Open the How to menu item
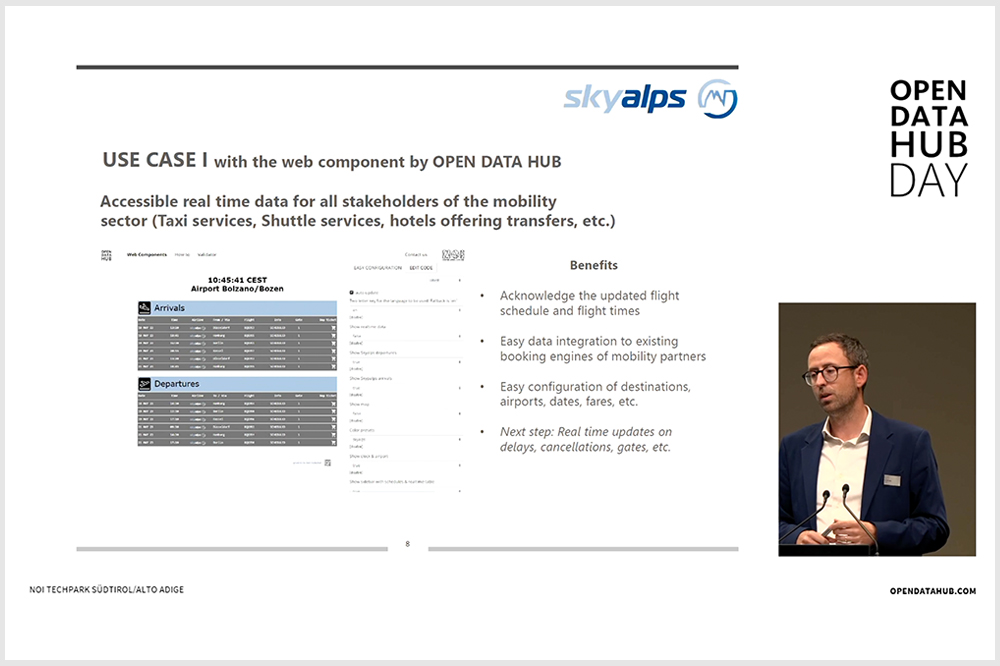The height and width of the screenshot is (666, 1000). tap(182, 255)
